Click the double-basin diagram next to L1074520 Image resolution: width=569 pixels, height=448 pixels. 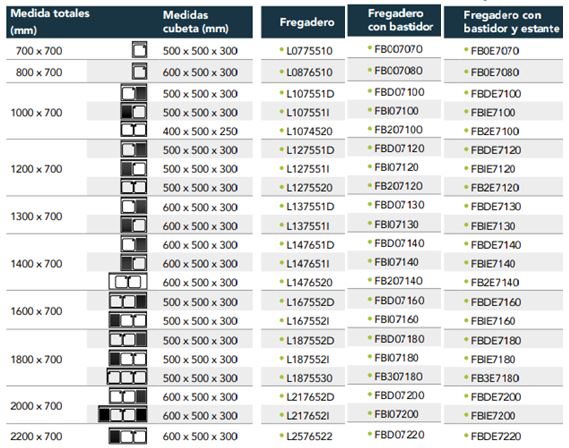[134, 130]
